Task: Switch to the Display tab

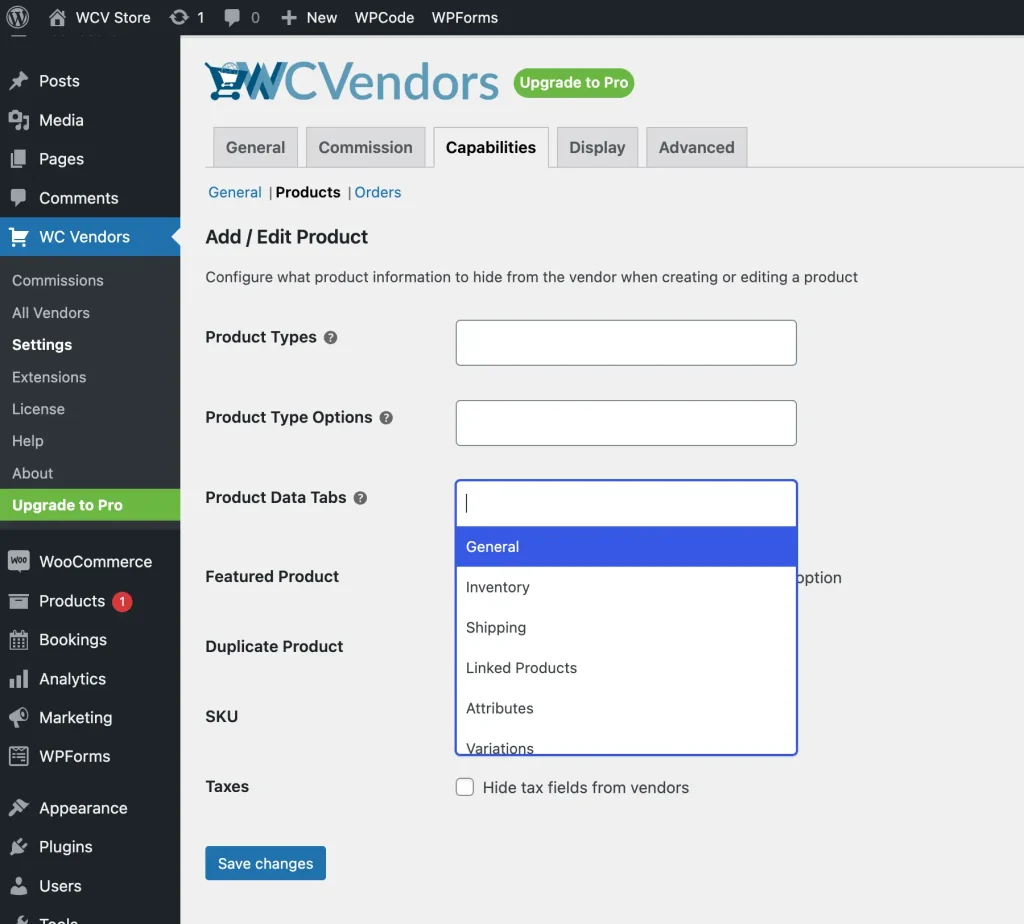Action: [x=597, y=148]
